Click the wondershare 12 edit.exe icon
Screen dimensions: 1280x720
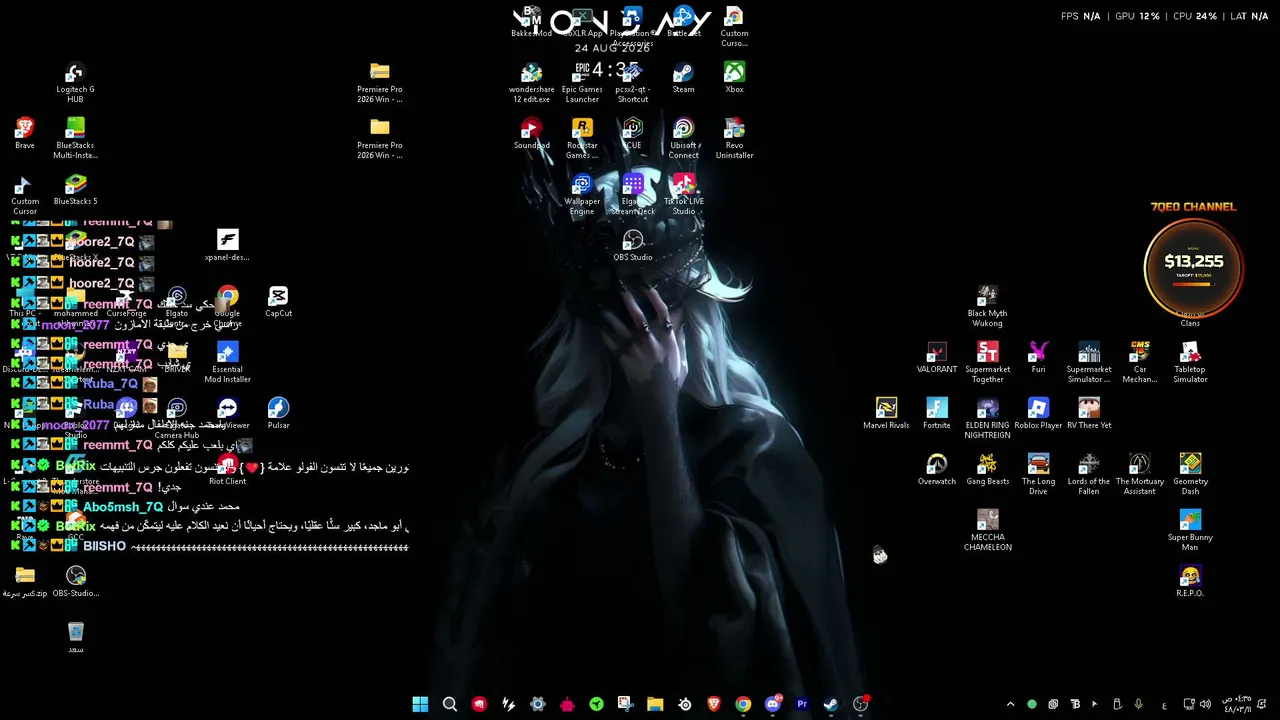tap(531, 83)
